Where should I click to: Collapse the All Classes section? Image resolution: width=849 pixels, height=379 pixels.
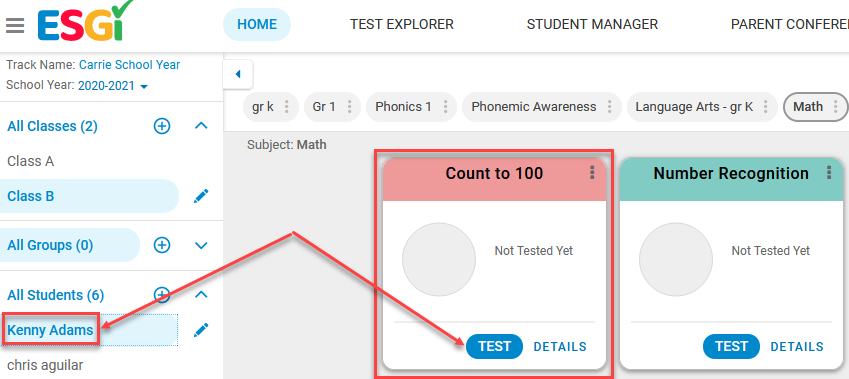201,126
